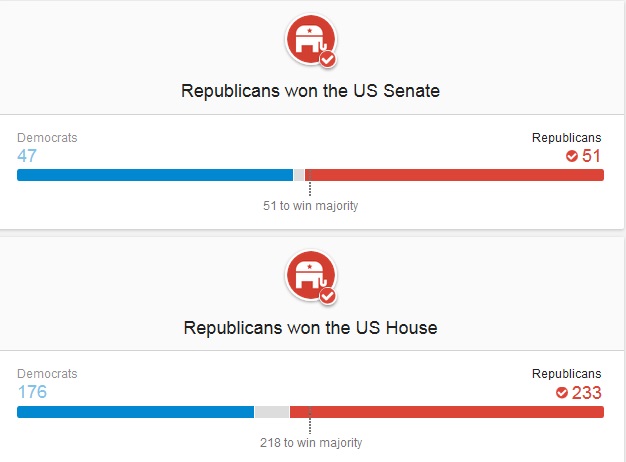Select the Democrats 176 House count
The image size is (626, 462).
pos(32,392)
